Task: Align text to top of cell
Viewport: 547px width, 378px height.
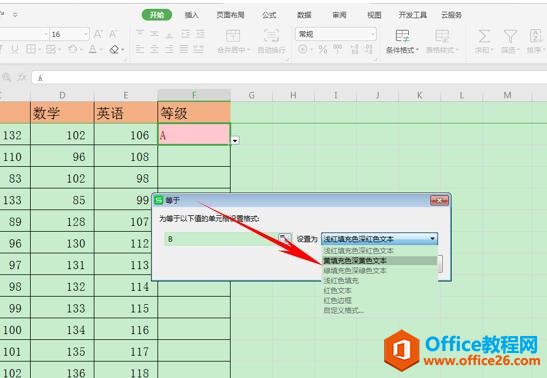Action: 140,34
